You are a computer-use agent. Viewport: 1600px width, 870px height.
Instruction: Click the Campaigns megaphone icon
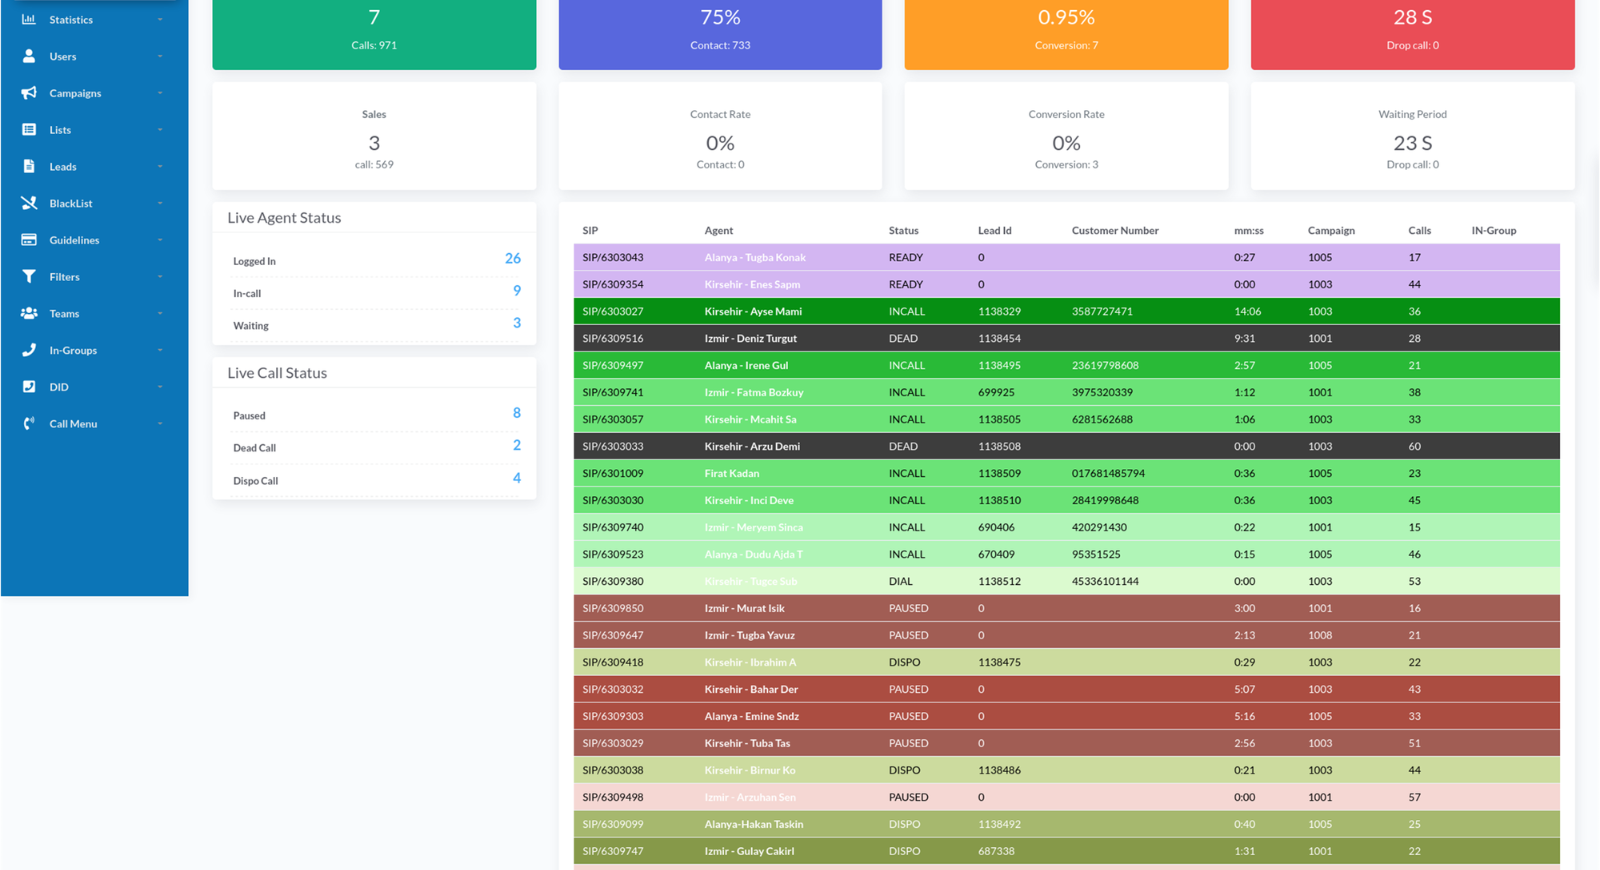pos(29,93)
